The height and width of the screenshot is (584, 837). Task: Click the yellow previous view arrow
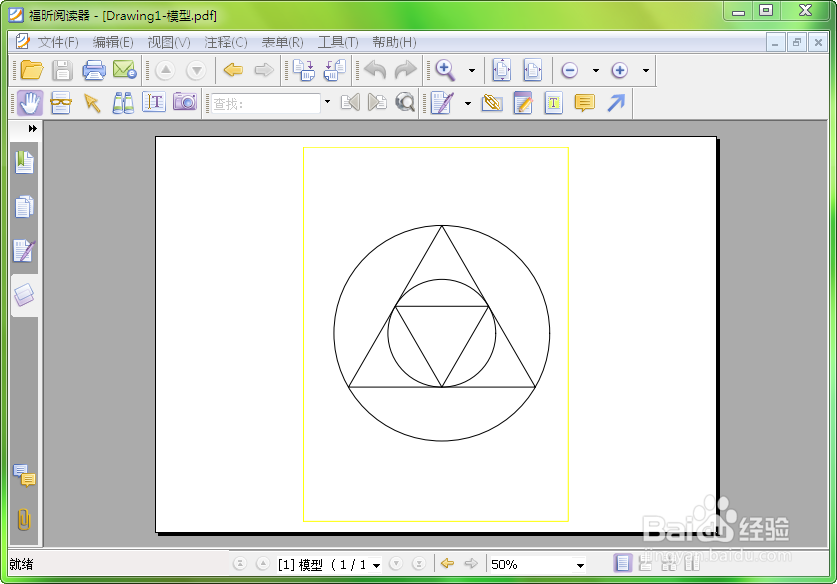coord(233,70)
